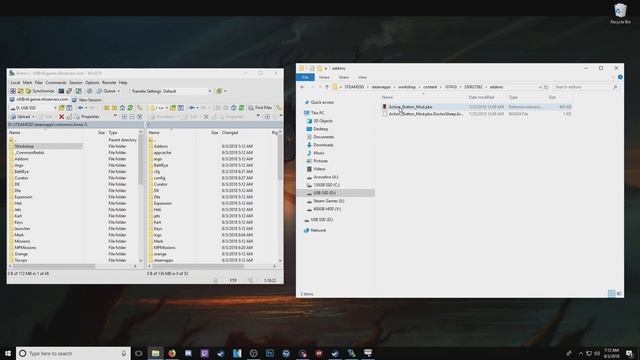Click the local panel filter icon
Screen dimensions: 640x360
click(x=69, y=108)
